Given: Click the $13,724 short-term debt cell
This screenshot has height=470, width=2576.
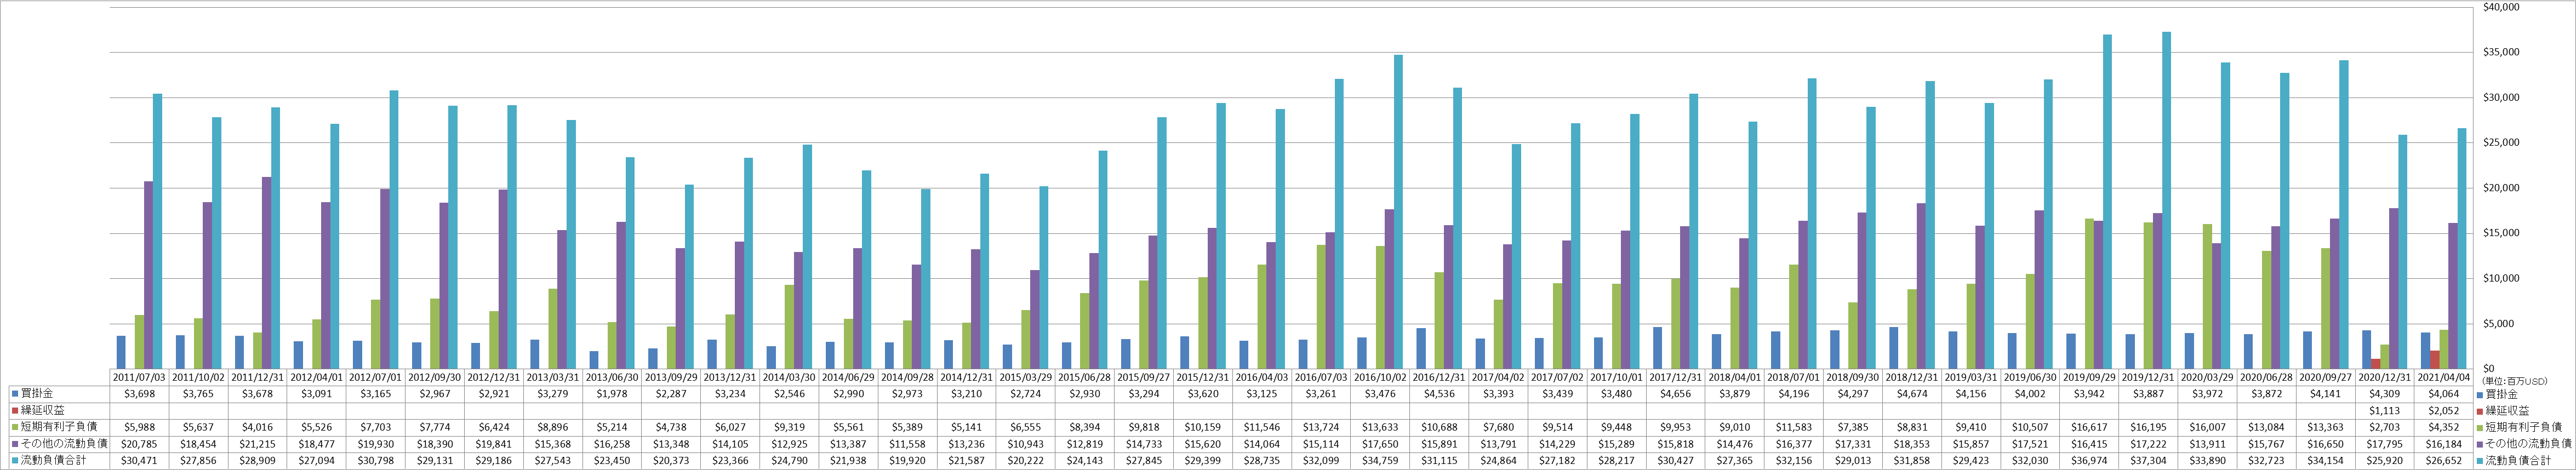Looking at the screenshot, I should coord(1322,427).
